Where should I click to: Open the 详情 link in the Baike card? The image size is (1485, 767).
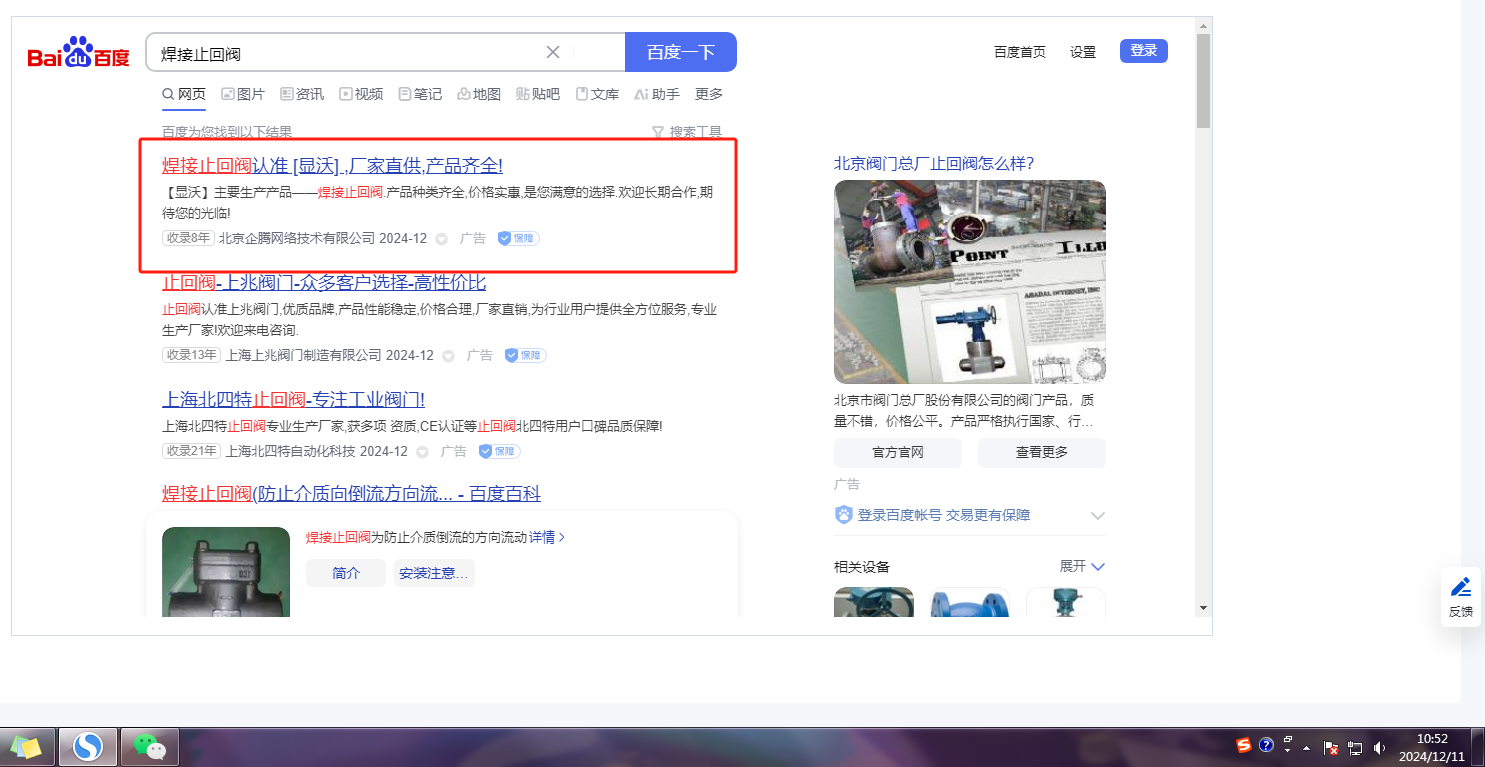(x=547, y=537)
